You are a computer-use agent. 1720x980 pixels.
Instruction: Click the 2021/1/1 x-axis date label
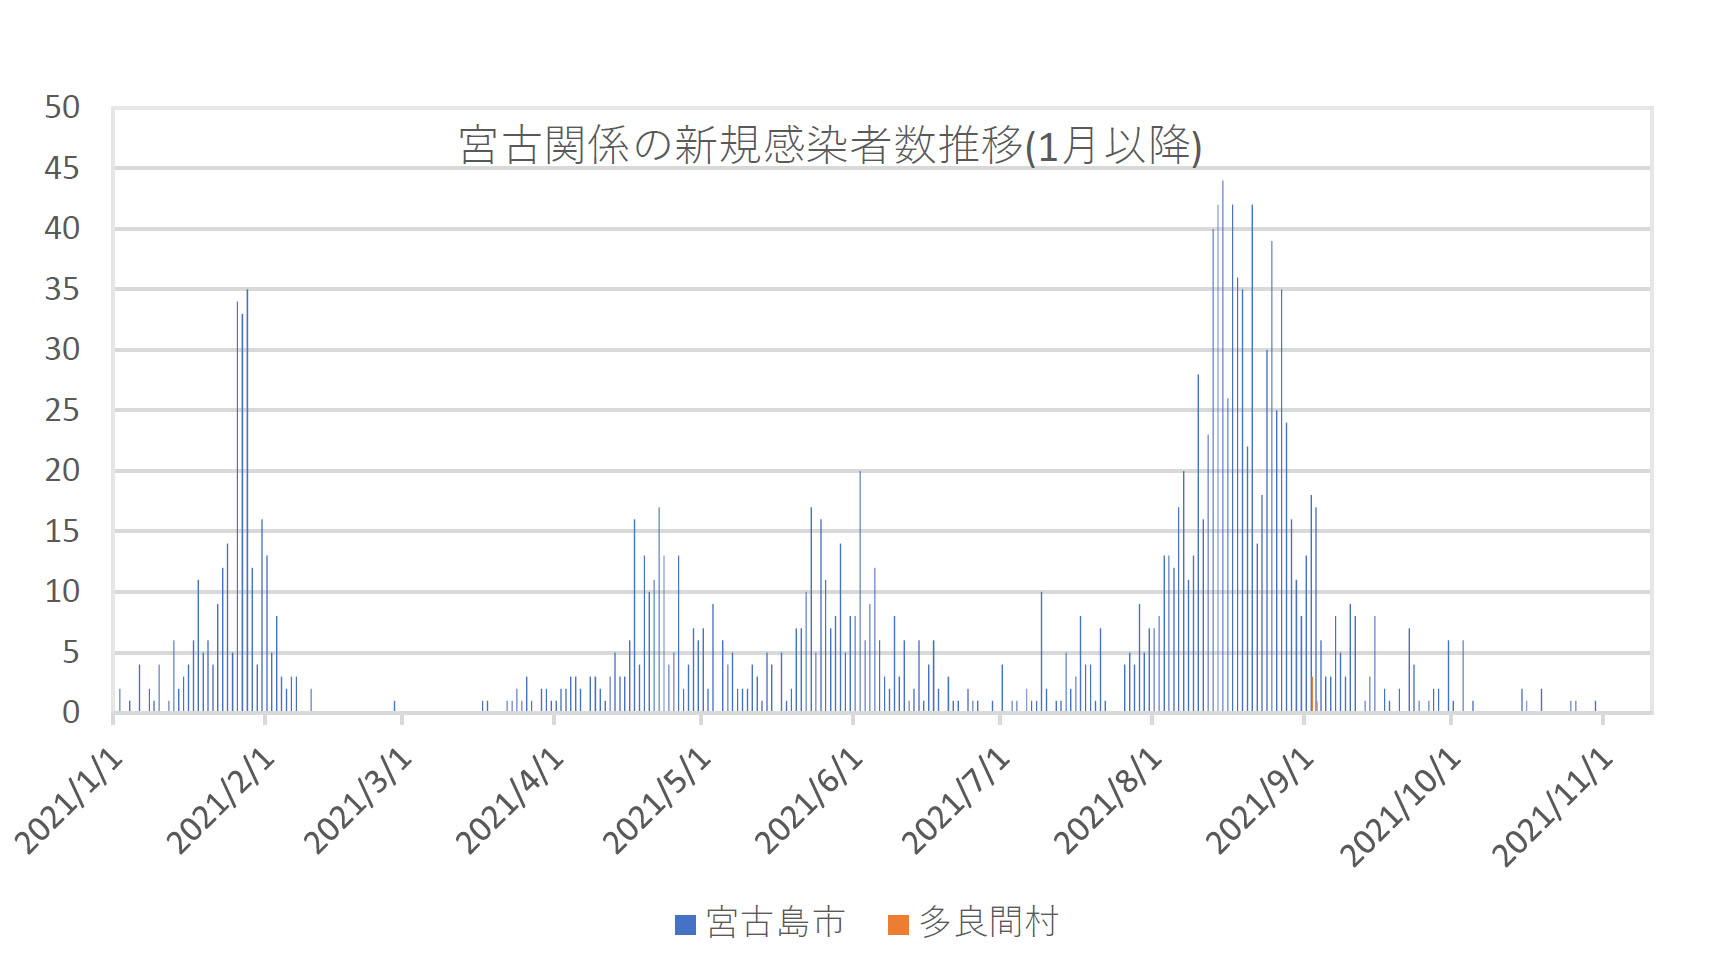[70, 800]
